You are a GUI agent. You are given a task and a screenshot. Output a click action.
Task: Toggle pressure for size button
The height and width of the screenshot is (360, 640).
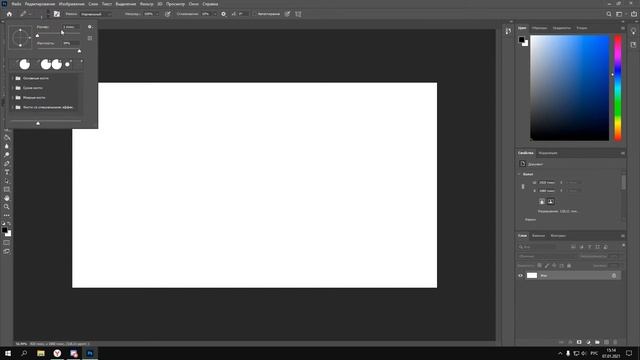[x=287, y=14]
